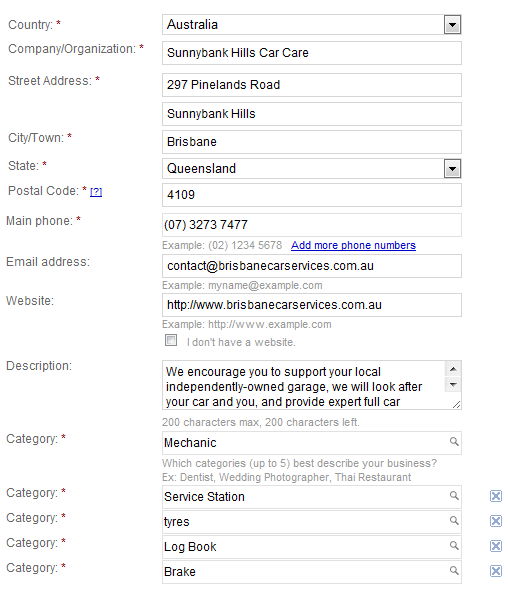Image resolution: width=508 pixels, height=593 pixels.
Task: Tick the "I don't have a website" checkbox
Action: click(x=171, y=340)
